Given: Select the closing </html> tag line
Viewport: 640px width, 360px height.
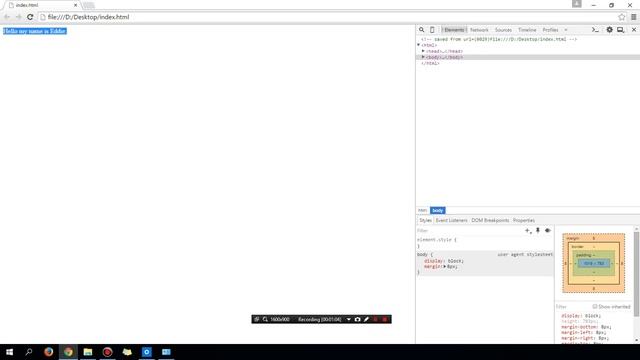Looking at the screenshot, I should (430, 63).
